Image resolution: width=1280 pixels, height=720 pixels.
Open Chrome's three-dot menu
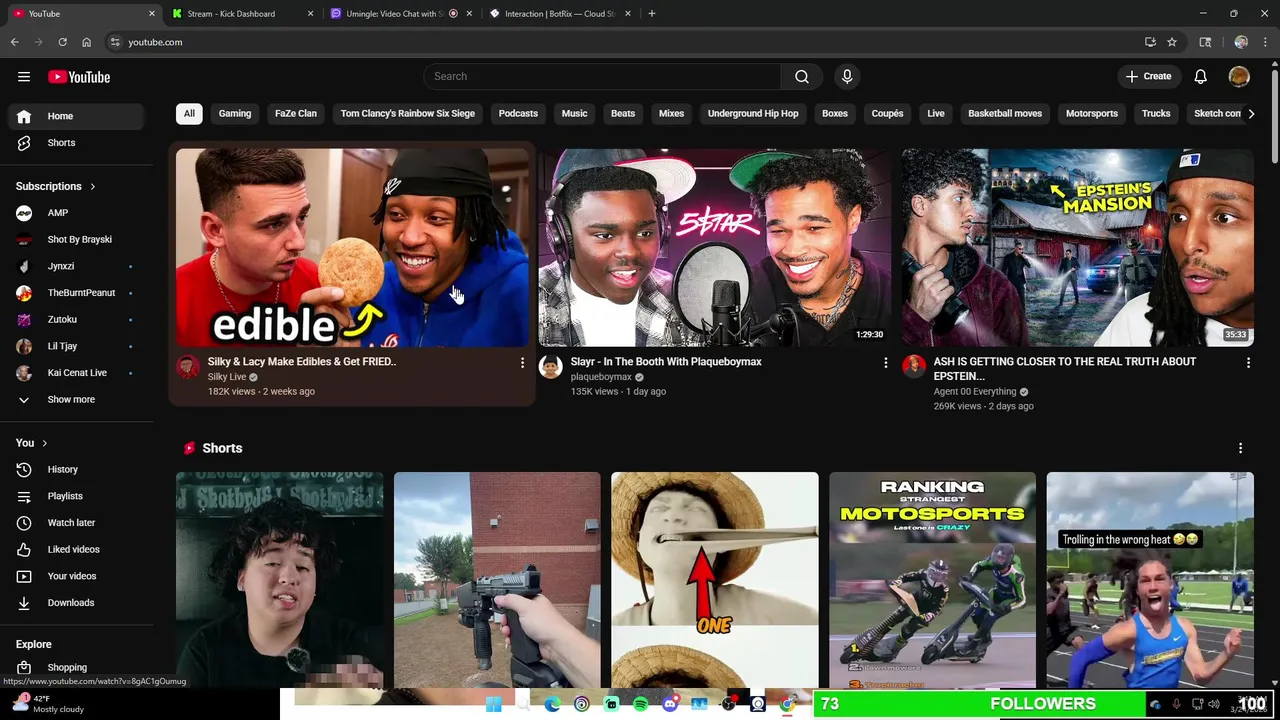click(x=1265, y=42)
